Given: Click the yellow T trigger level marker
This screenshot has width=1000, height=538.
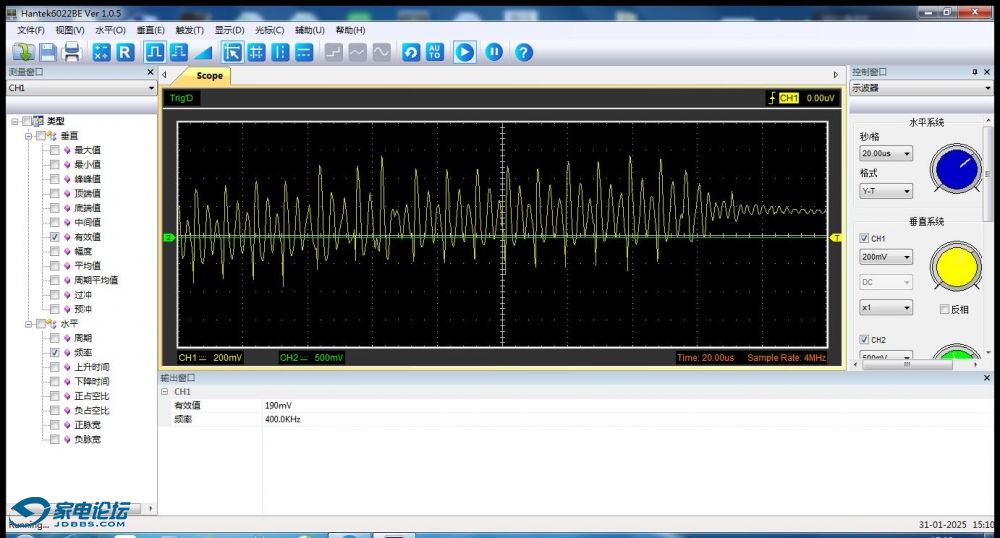Looking at the screenshot, I should [x=836, y=238].
